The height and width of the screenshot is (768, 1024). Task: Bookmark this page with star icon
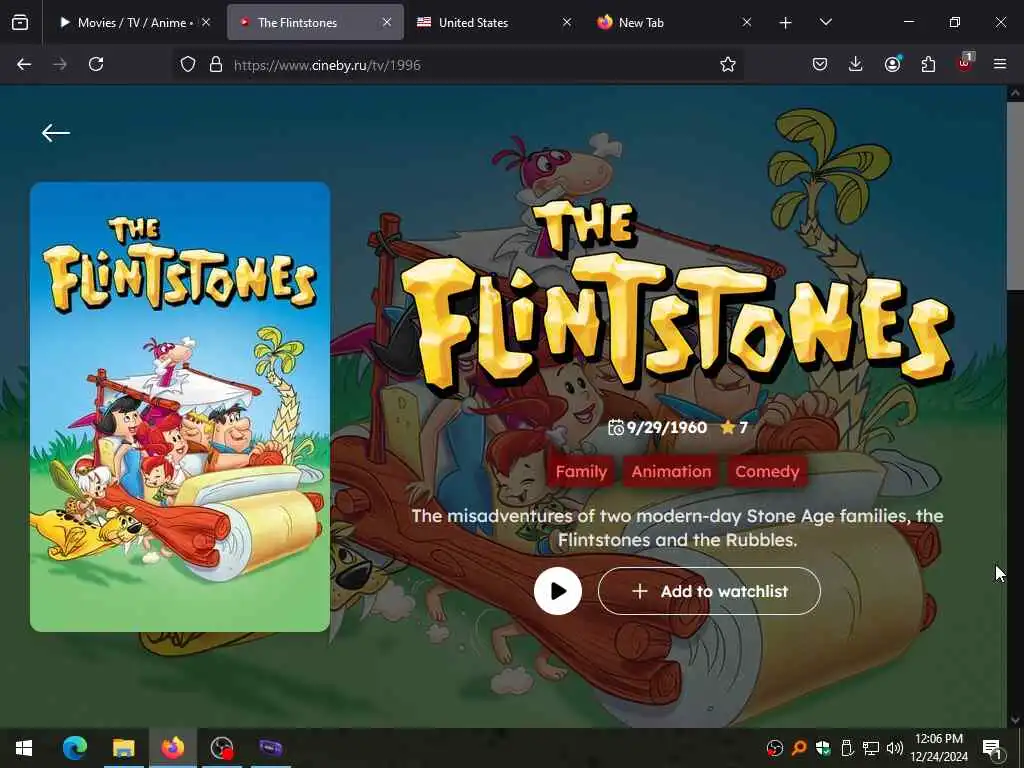pyautogui.click(x=728, y=65)
